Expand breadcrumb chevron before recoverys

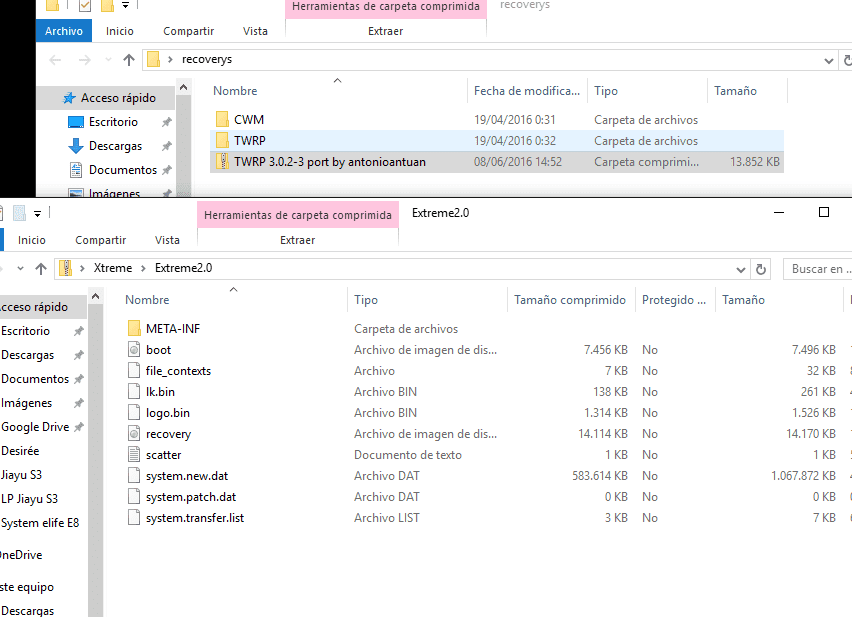click(171, 59)
